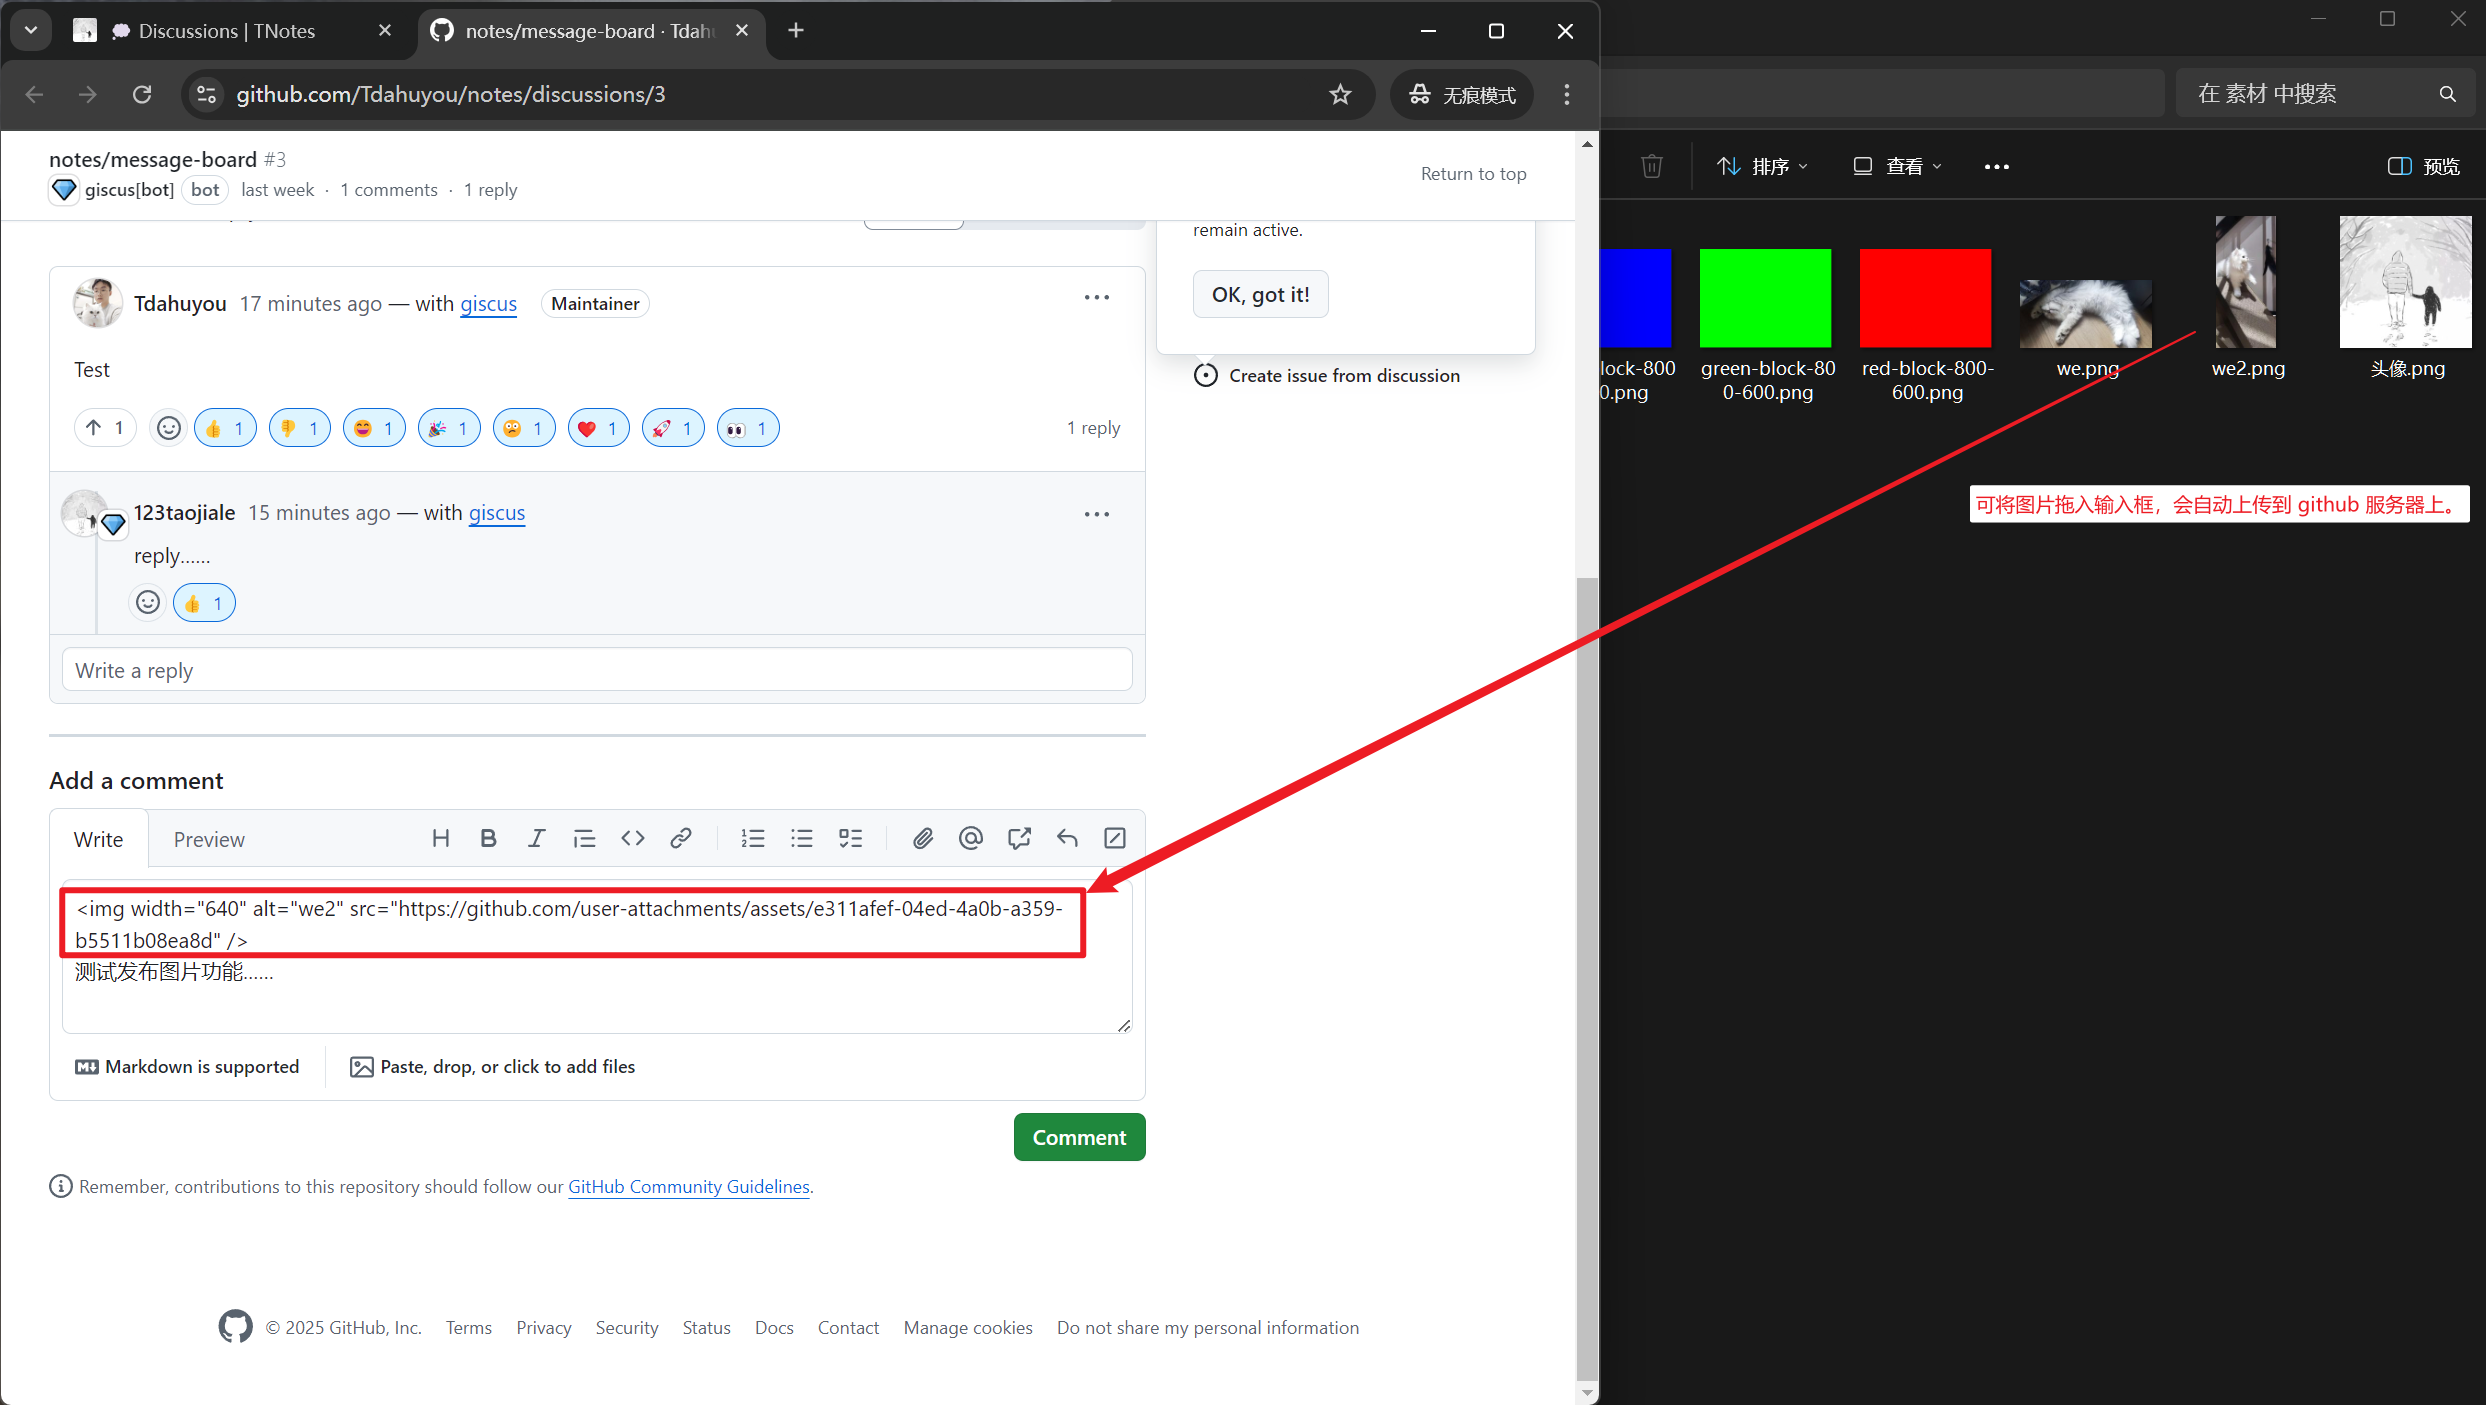
Task: Click the Heading formatting icon
Action: coord(440,838)
